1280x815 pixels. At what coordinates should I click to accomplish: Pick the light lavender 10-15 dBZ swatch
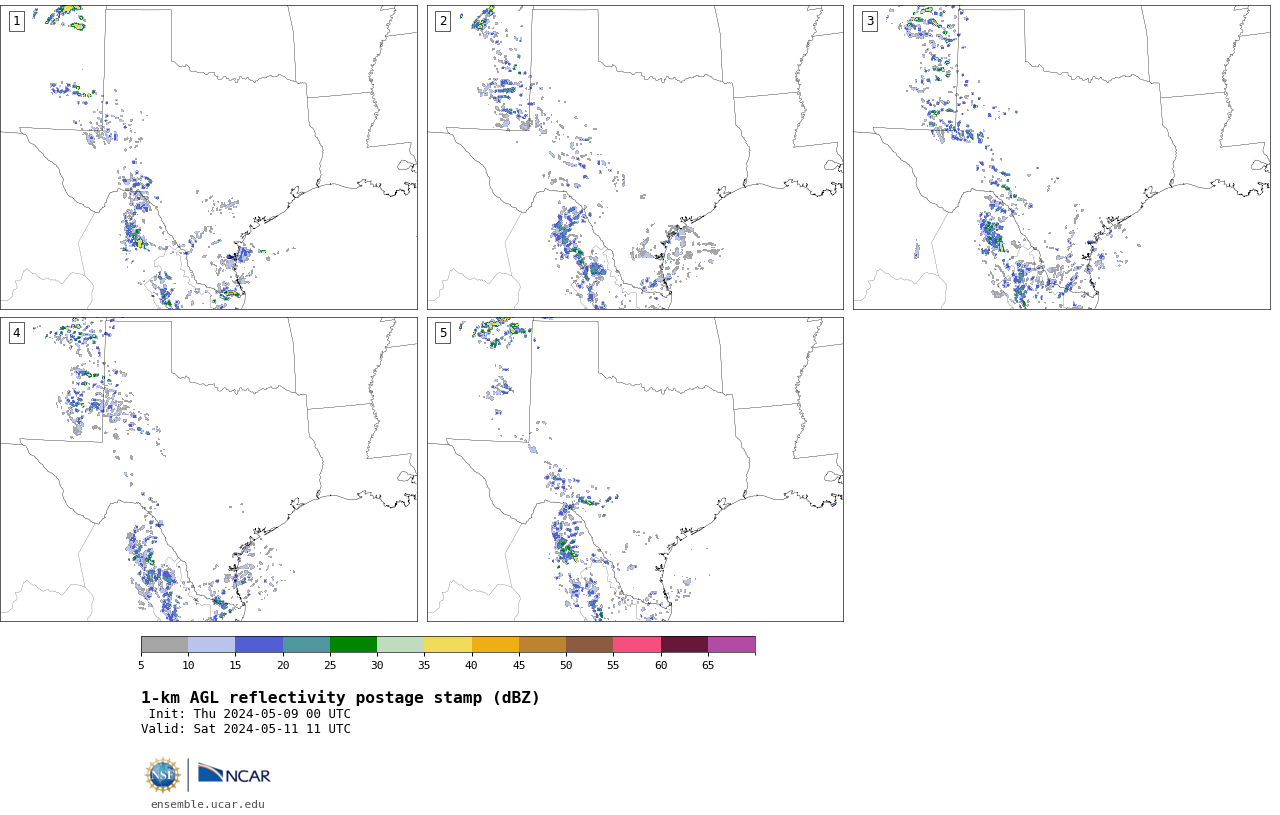click(x=211, y=644)
